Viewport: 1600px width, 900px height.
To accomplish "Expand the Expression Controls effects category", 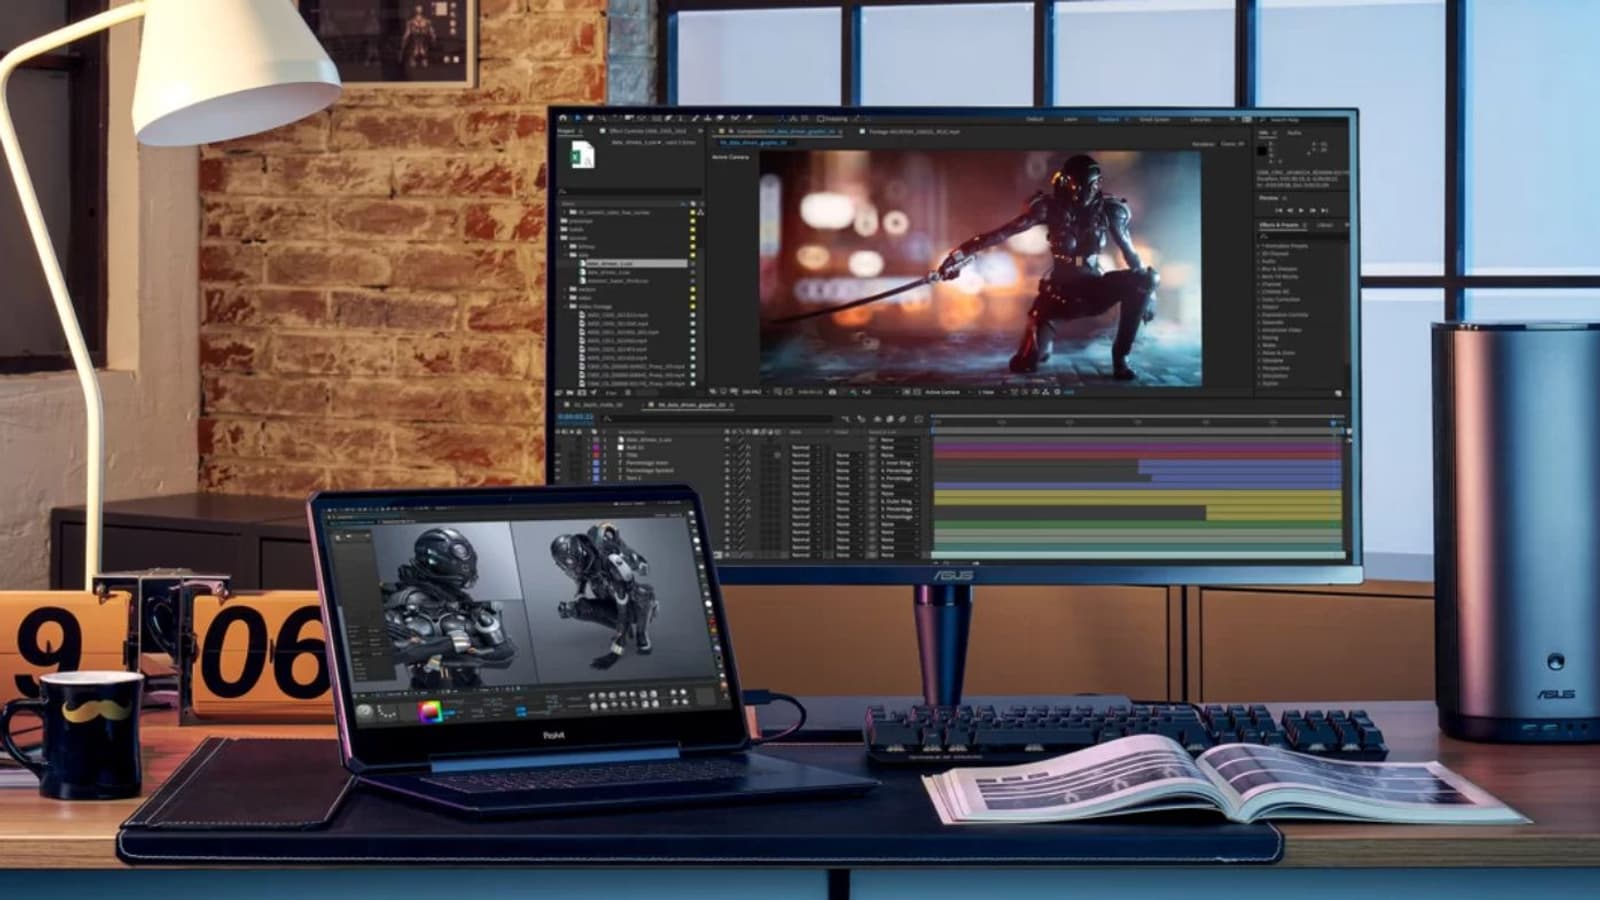I will pos(1259,315).
